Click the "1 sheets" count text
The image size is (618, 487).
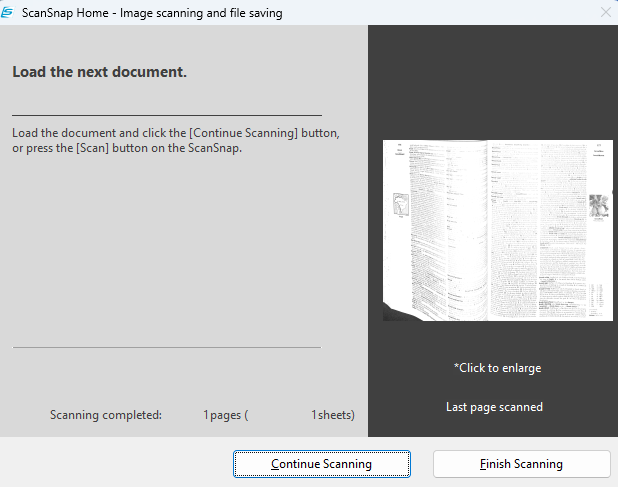pos(332,415)
